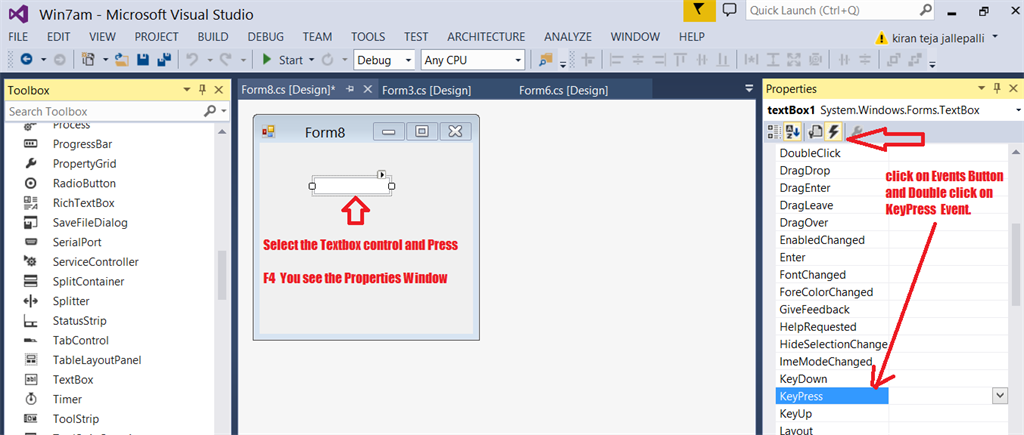The height and width of the screenshot is (435, 1024).
Task: Open the textBox1 object selector dropdown
Action: (1019, 110)
